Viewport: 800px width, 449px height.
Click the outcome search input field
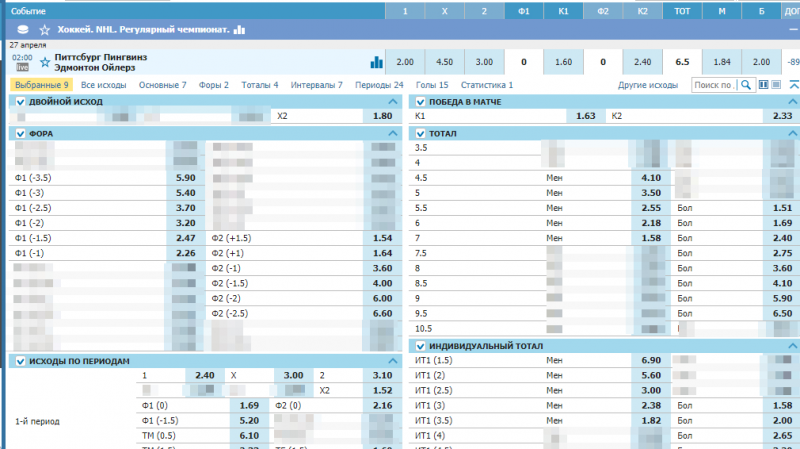click(712, 86)
